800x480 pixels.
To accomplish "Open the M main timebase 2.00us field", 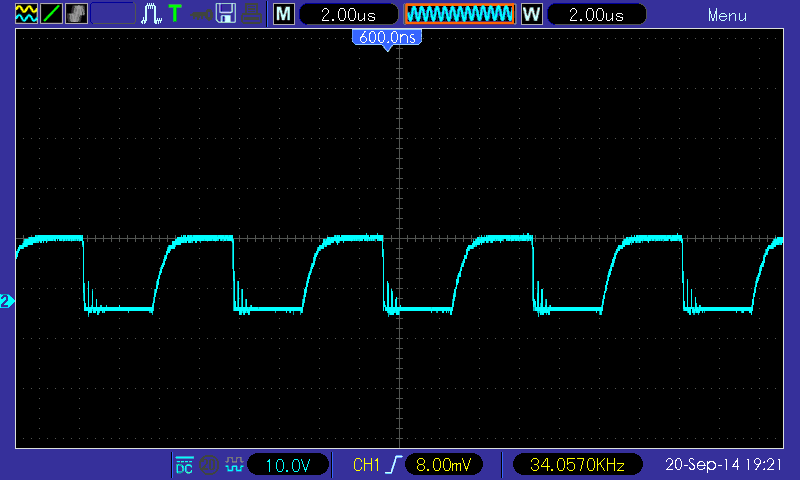I will click(x=348, y=14).
